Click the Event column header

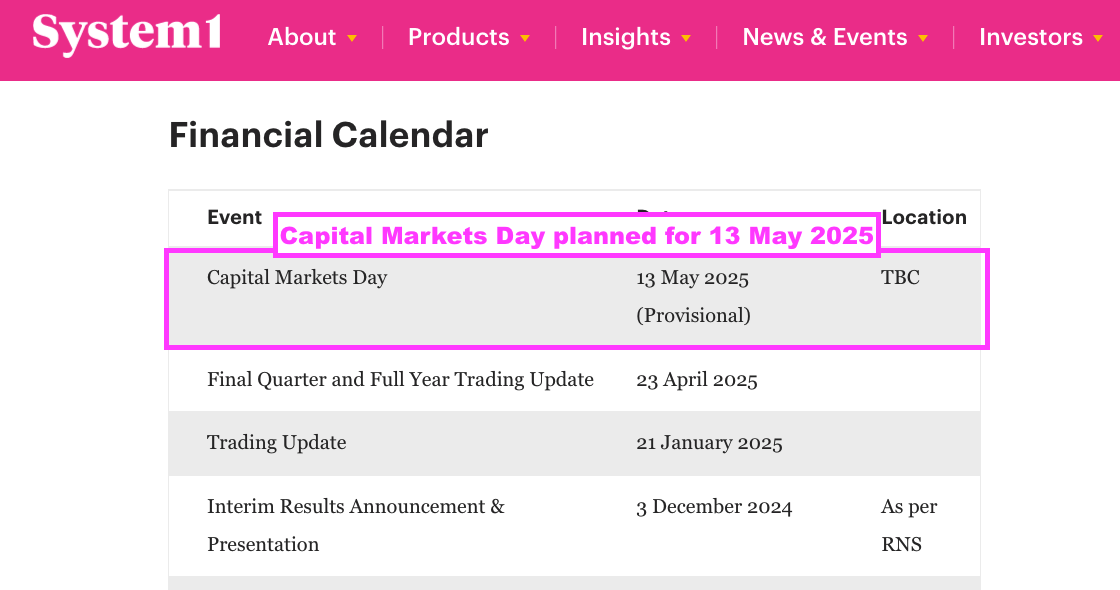tap(234, 217)
